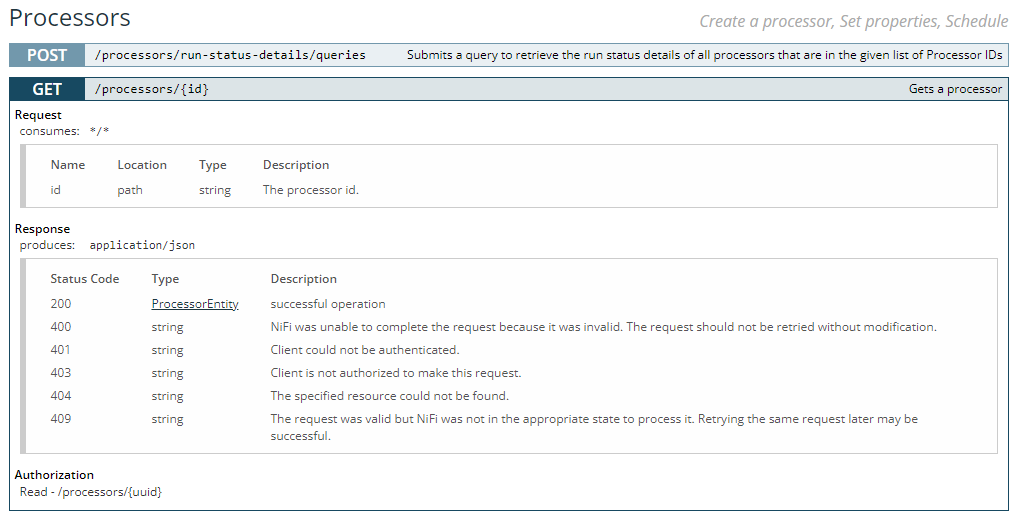Click the 'Client could not be authenticated.' description

click(365, 350)
